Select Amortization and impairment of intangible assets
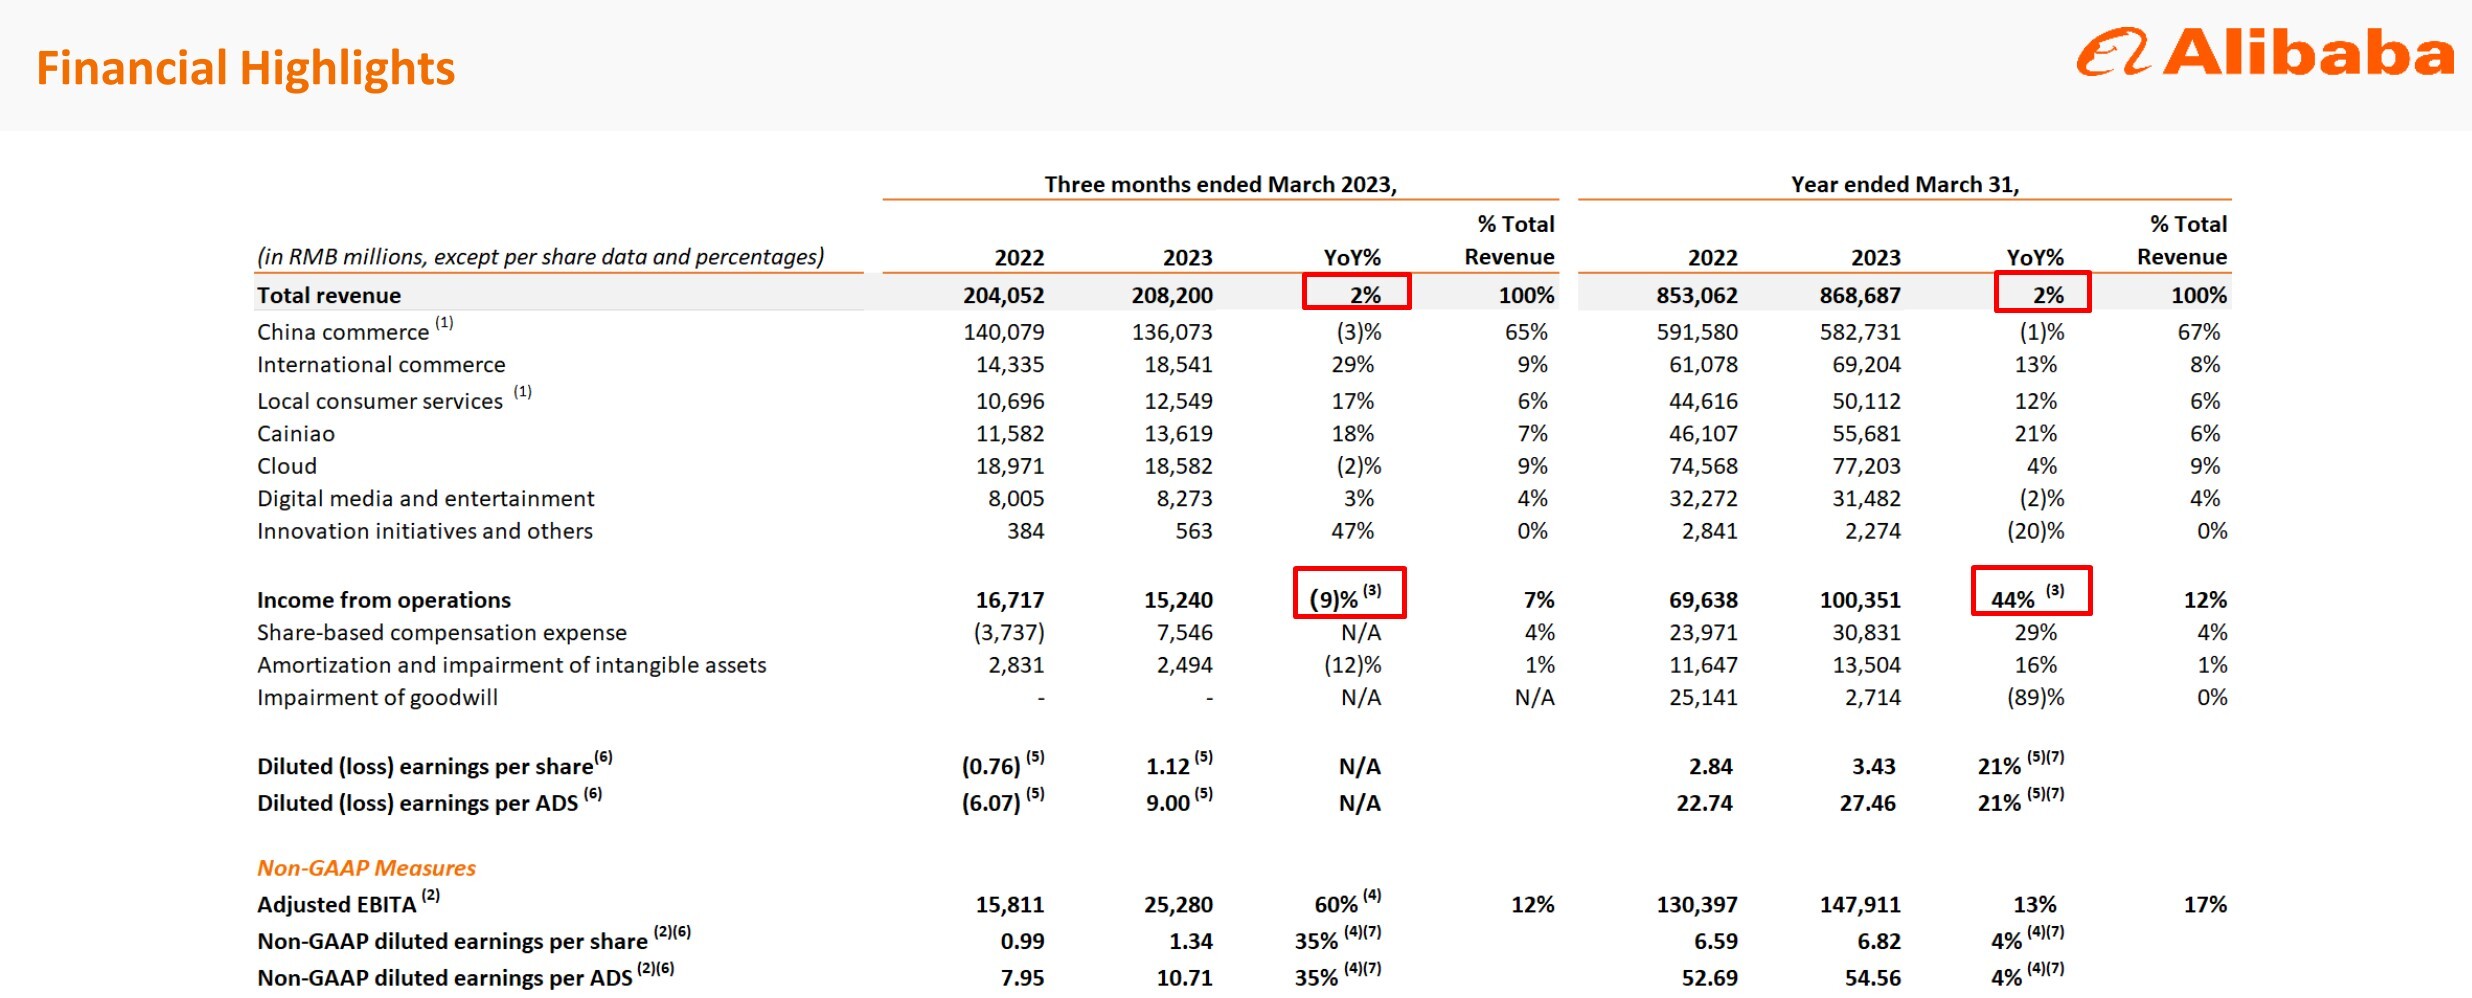2472x998 pixels. point(512,665)
